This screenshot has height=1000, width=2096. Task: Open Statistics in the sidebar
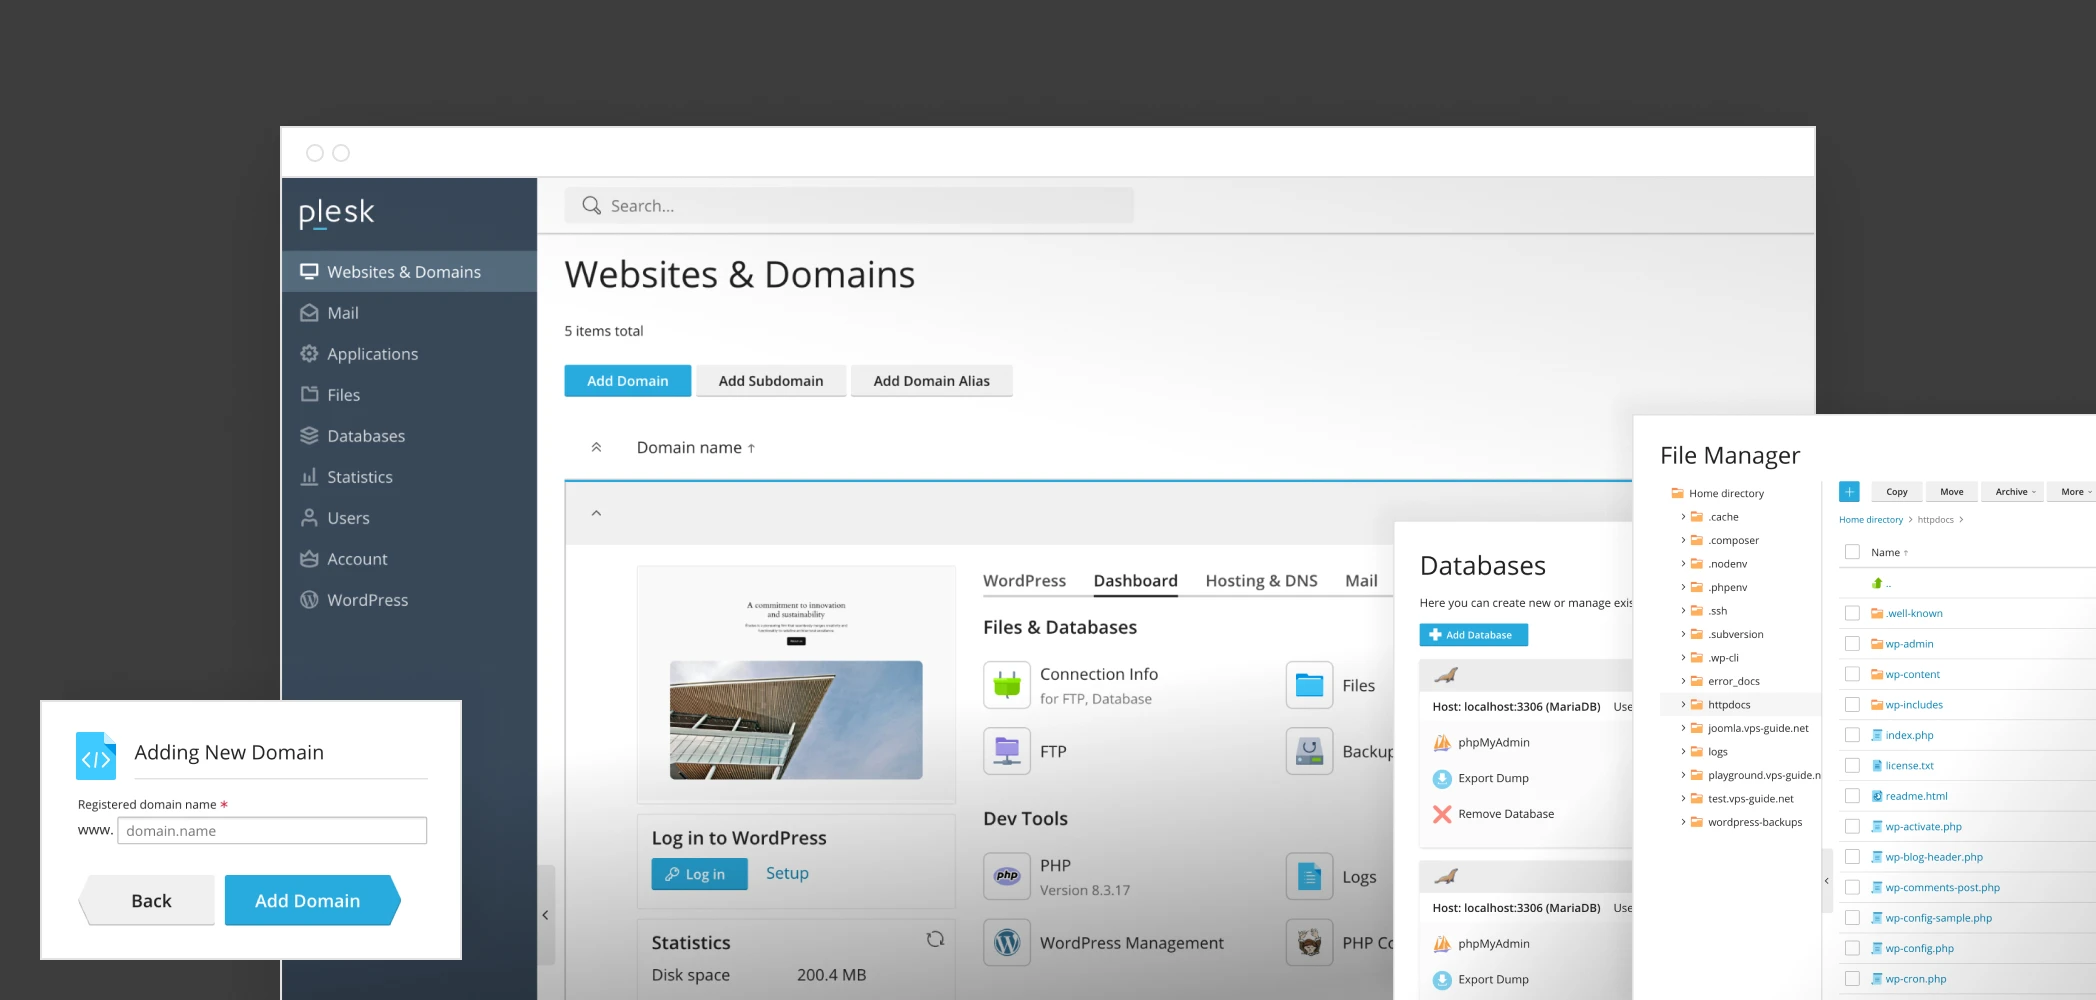[408, 477]
